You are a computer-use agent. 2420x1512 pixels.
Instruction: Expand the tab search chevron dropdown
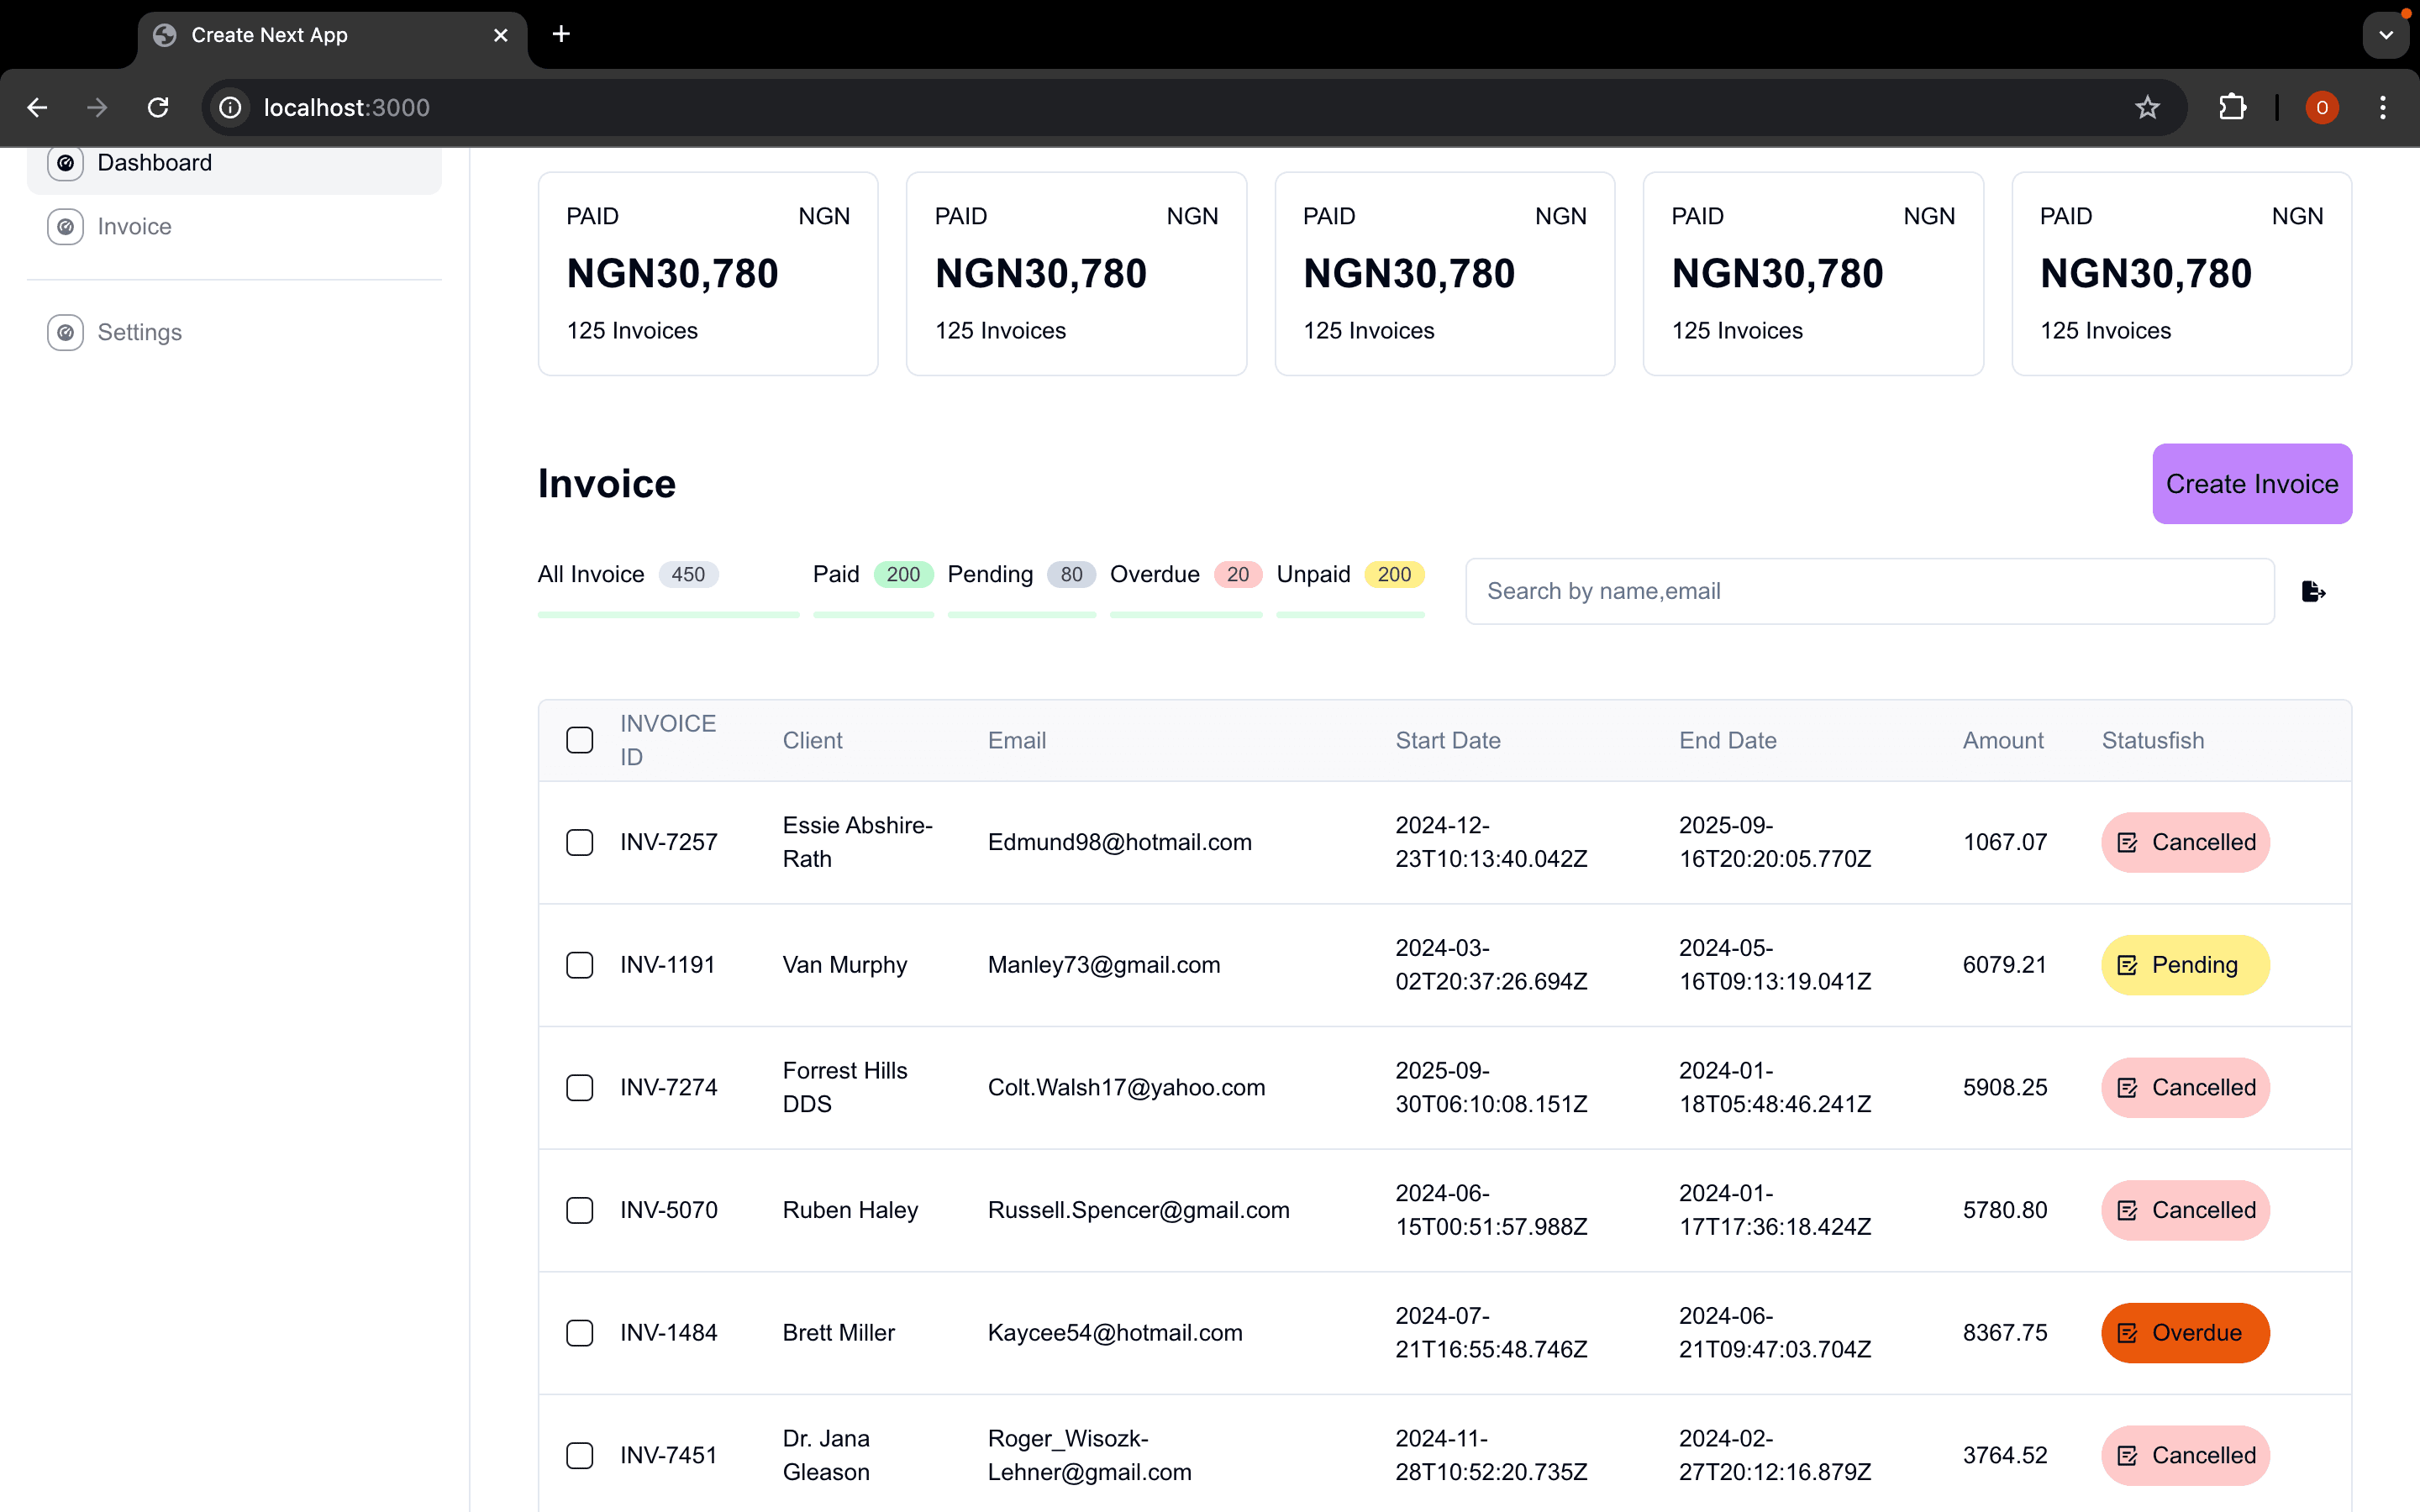pyautogui.click(x=2386, y=35)
